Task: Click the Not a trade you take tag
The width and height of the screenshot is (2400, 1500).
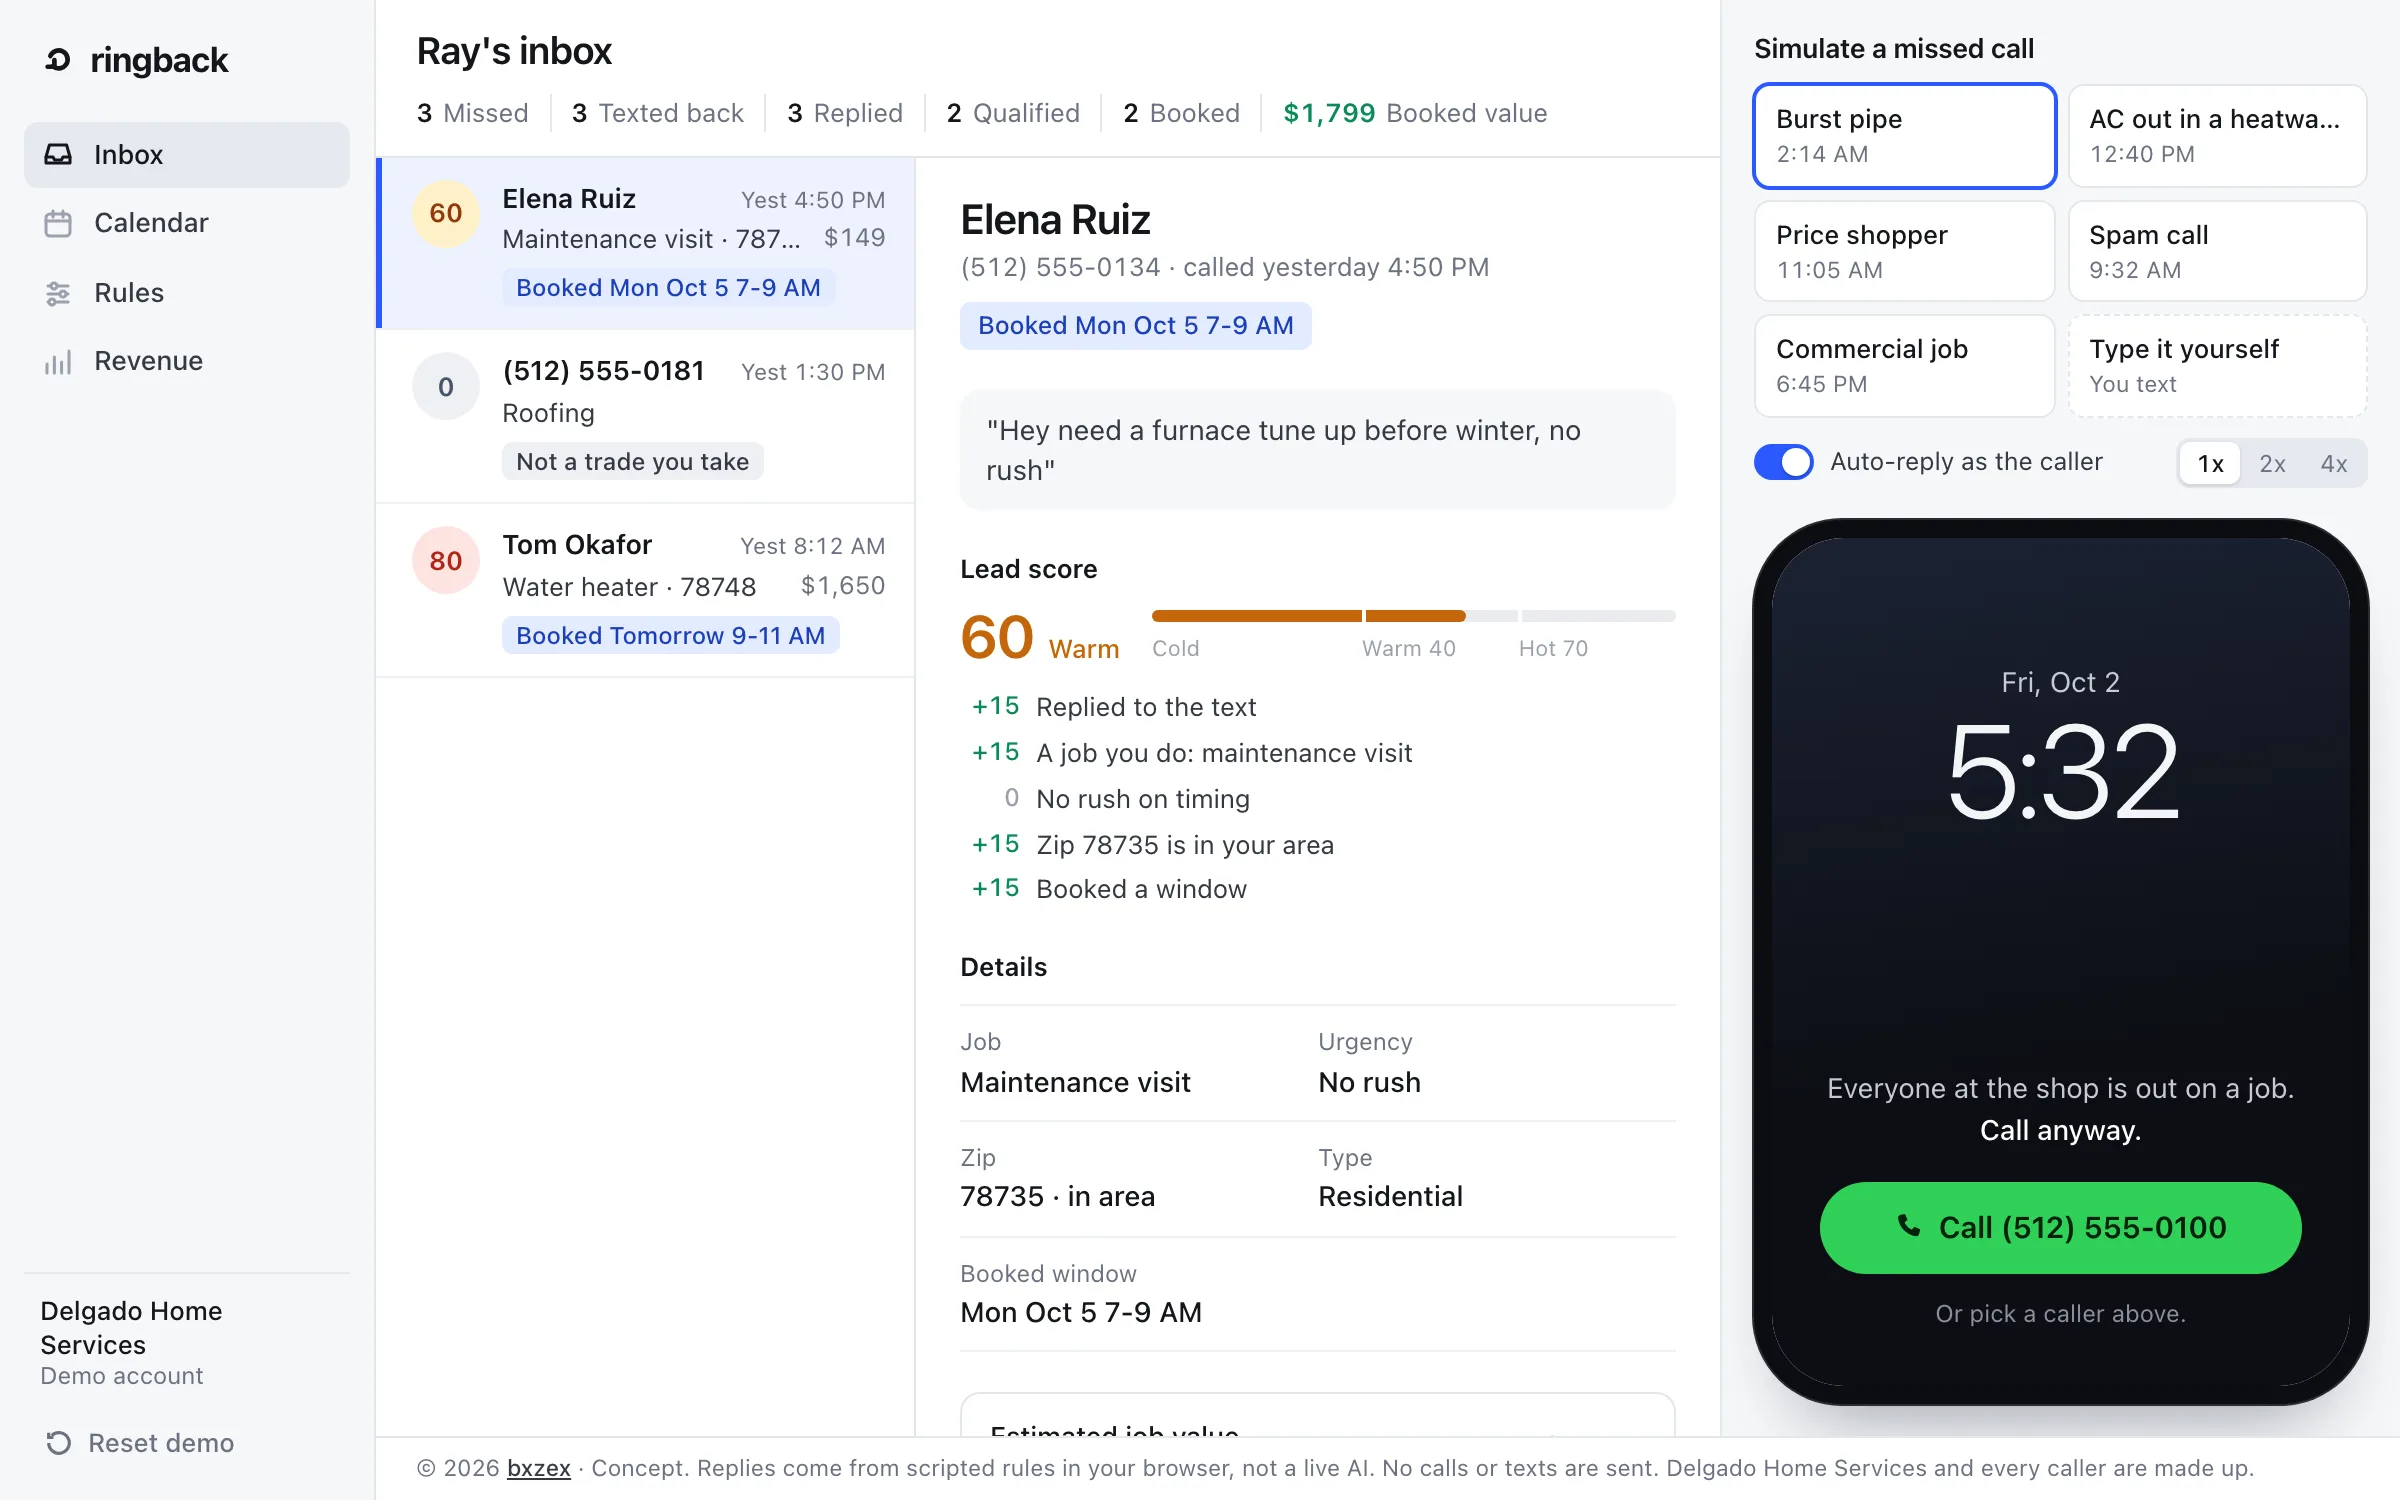Action: tap(632, 462)
